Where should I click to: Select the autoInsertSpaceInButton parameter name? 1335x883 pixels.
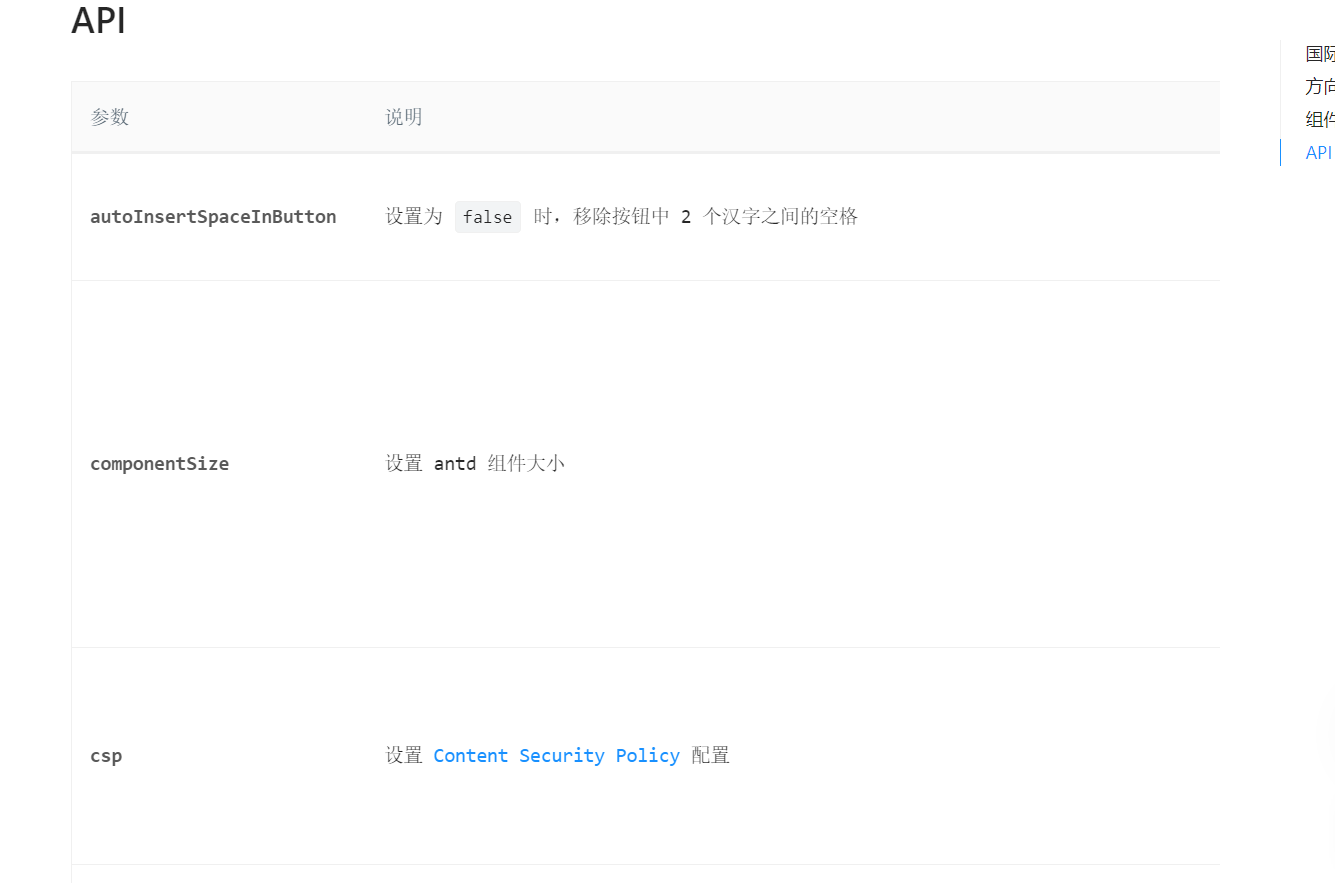pos(213,217)
